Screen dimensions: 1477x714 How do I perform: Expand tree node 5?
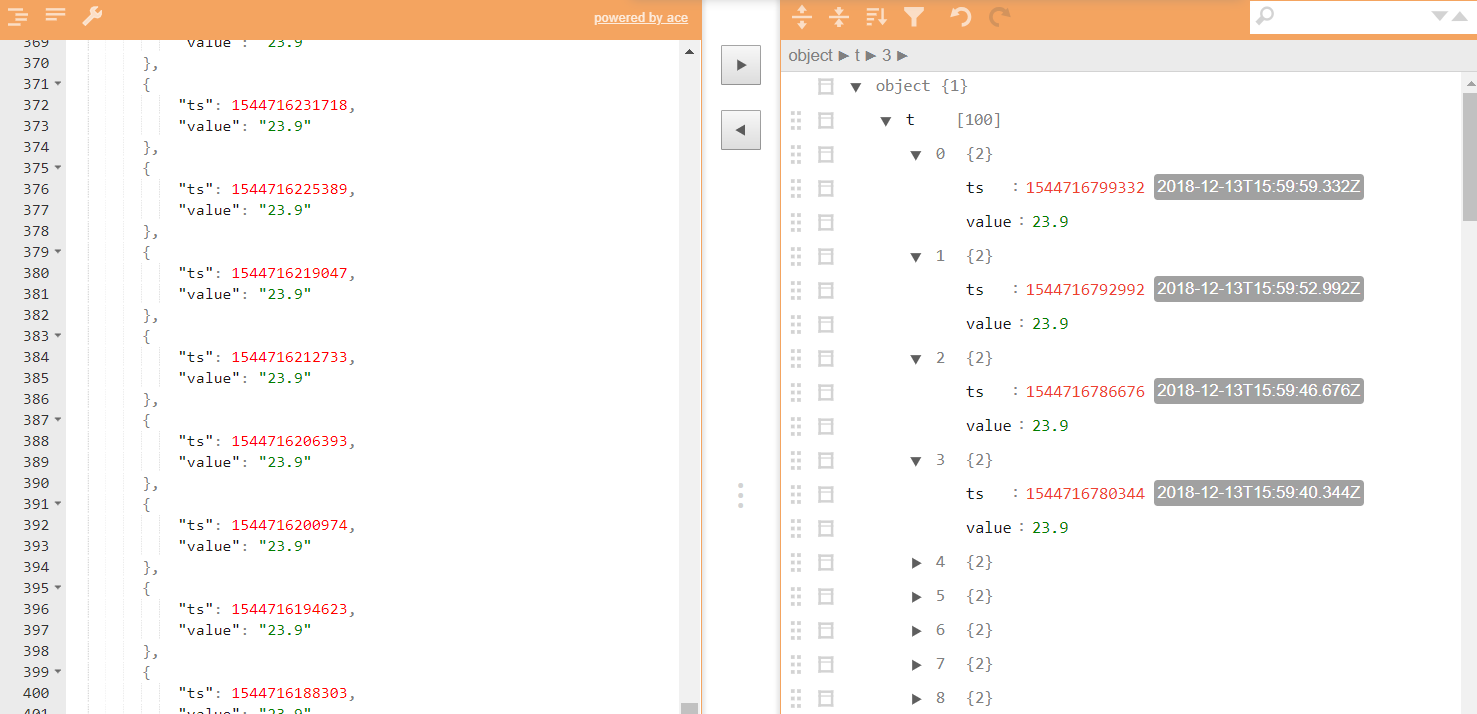coord(916,595)
